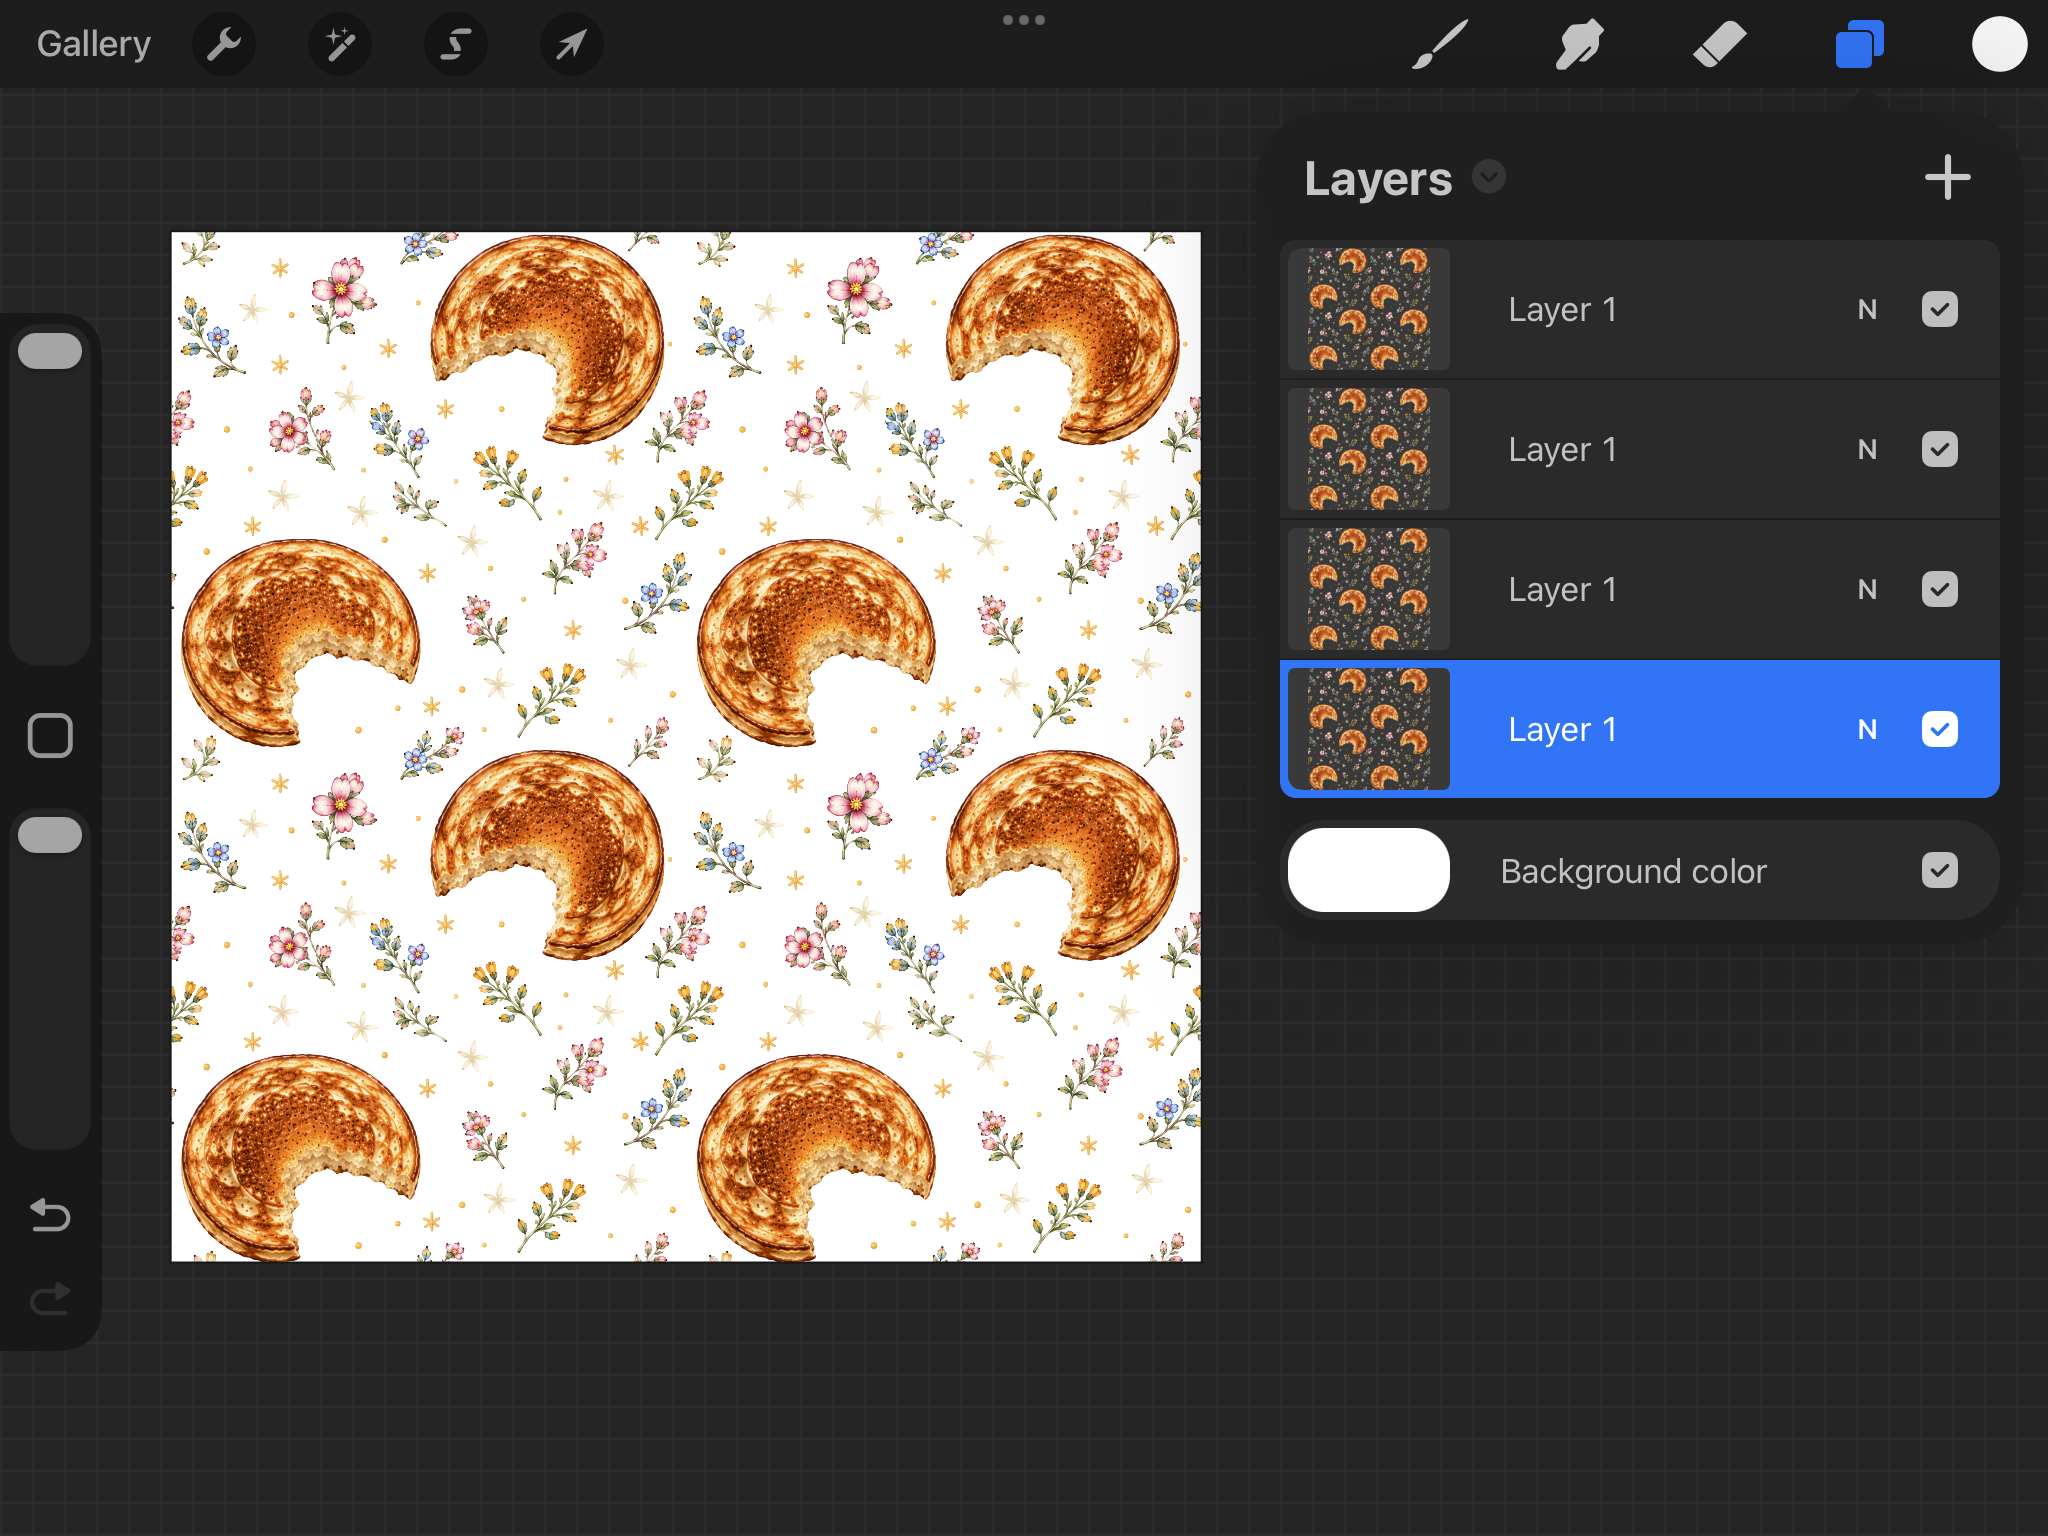Undo the last action
This screenshot has height=1536, width=2048.
click(50, 1215)
